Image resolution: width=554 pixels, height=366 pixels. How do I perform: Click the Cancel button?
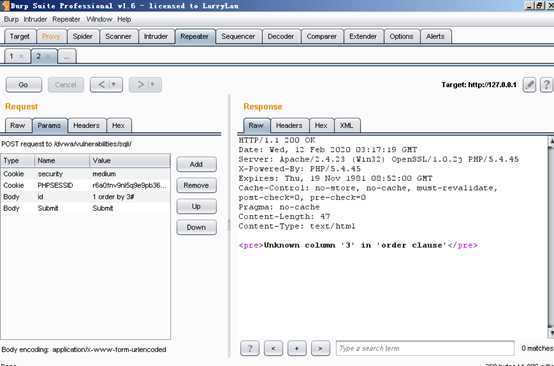pyautogui.click(x=66, y=85)
